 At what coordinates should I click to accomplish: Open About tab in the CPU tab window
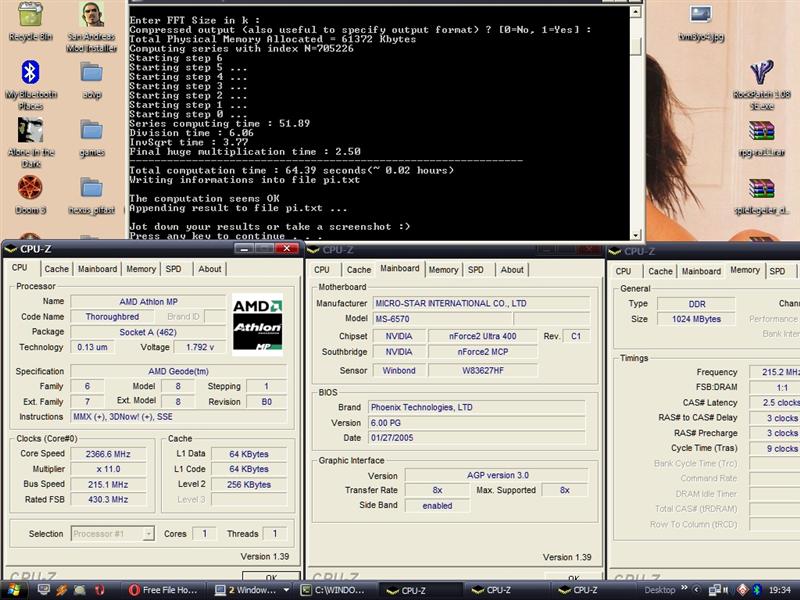[x=210, y=269]
